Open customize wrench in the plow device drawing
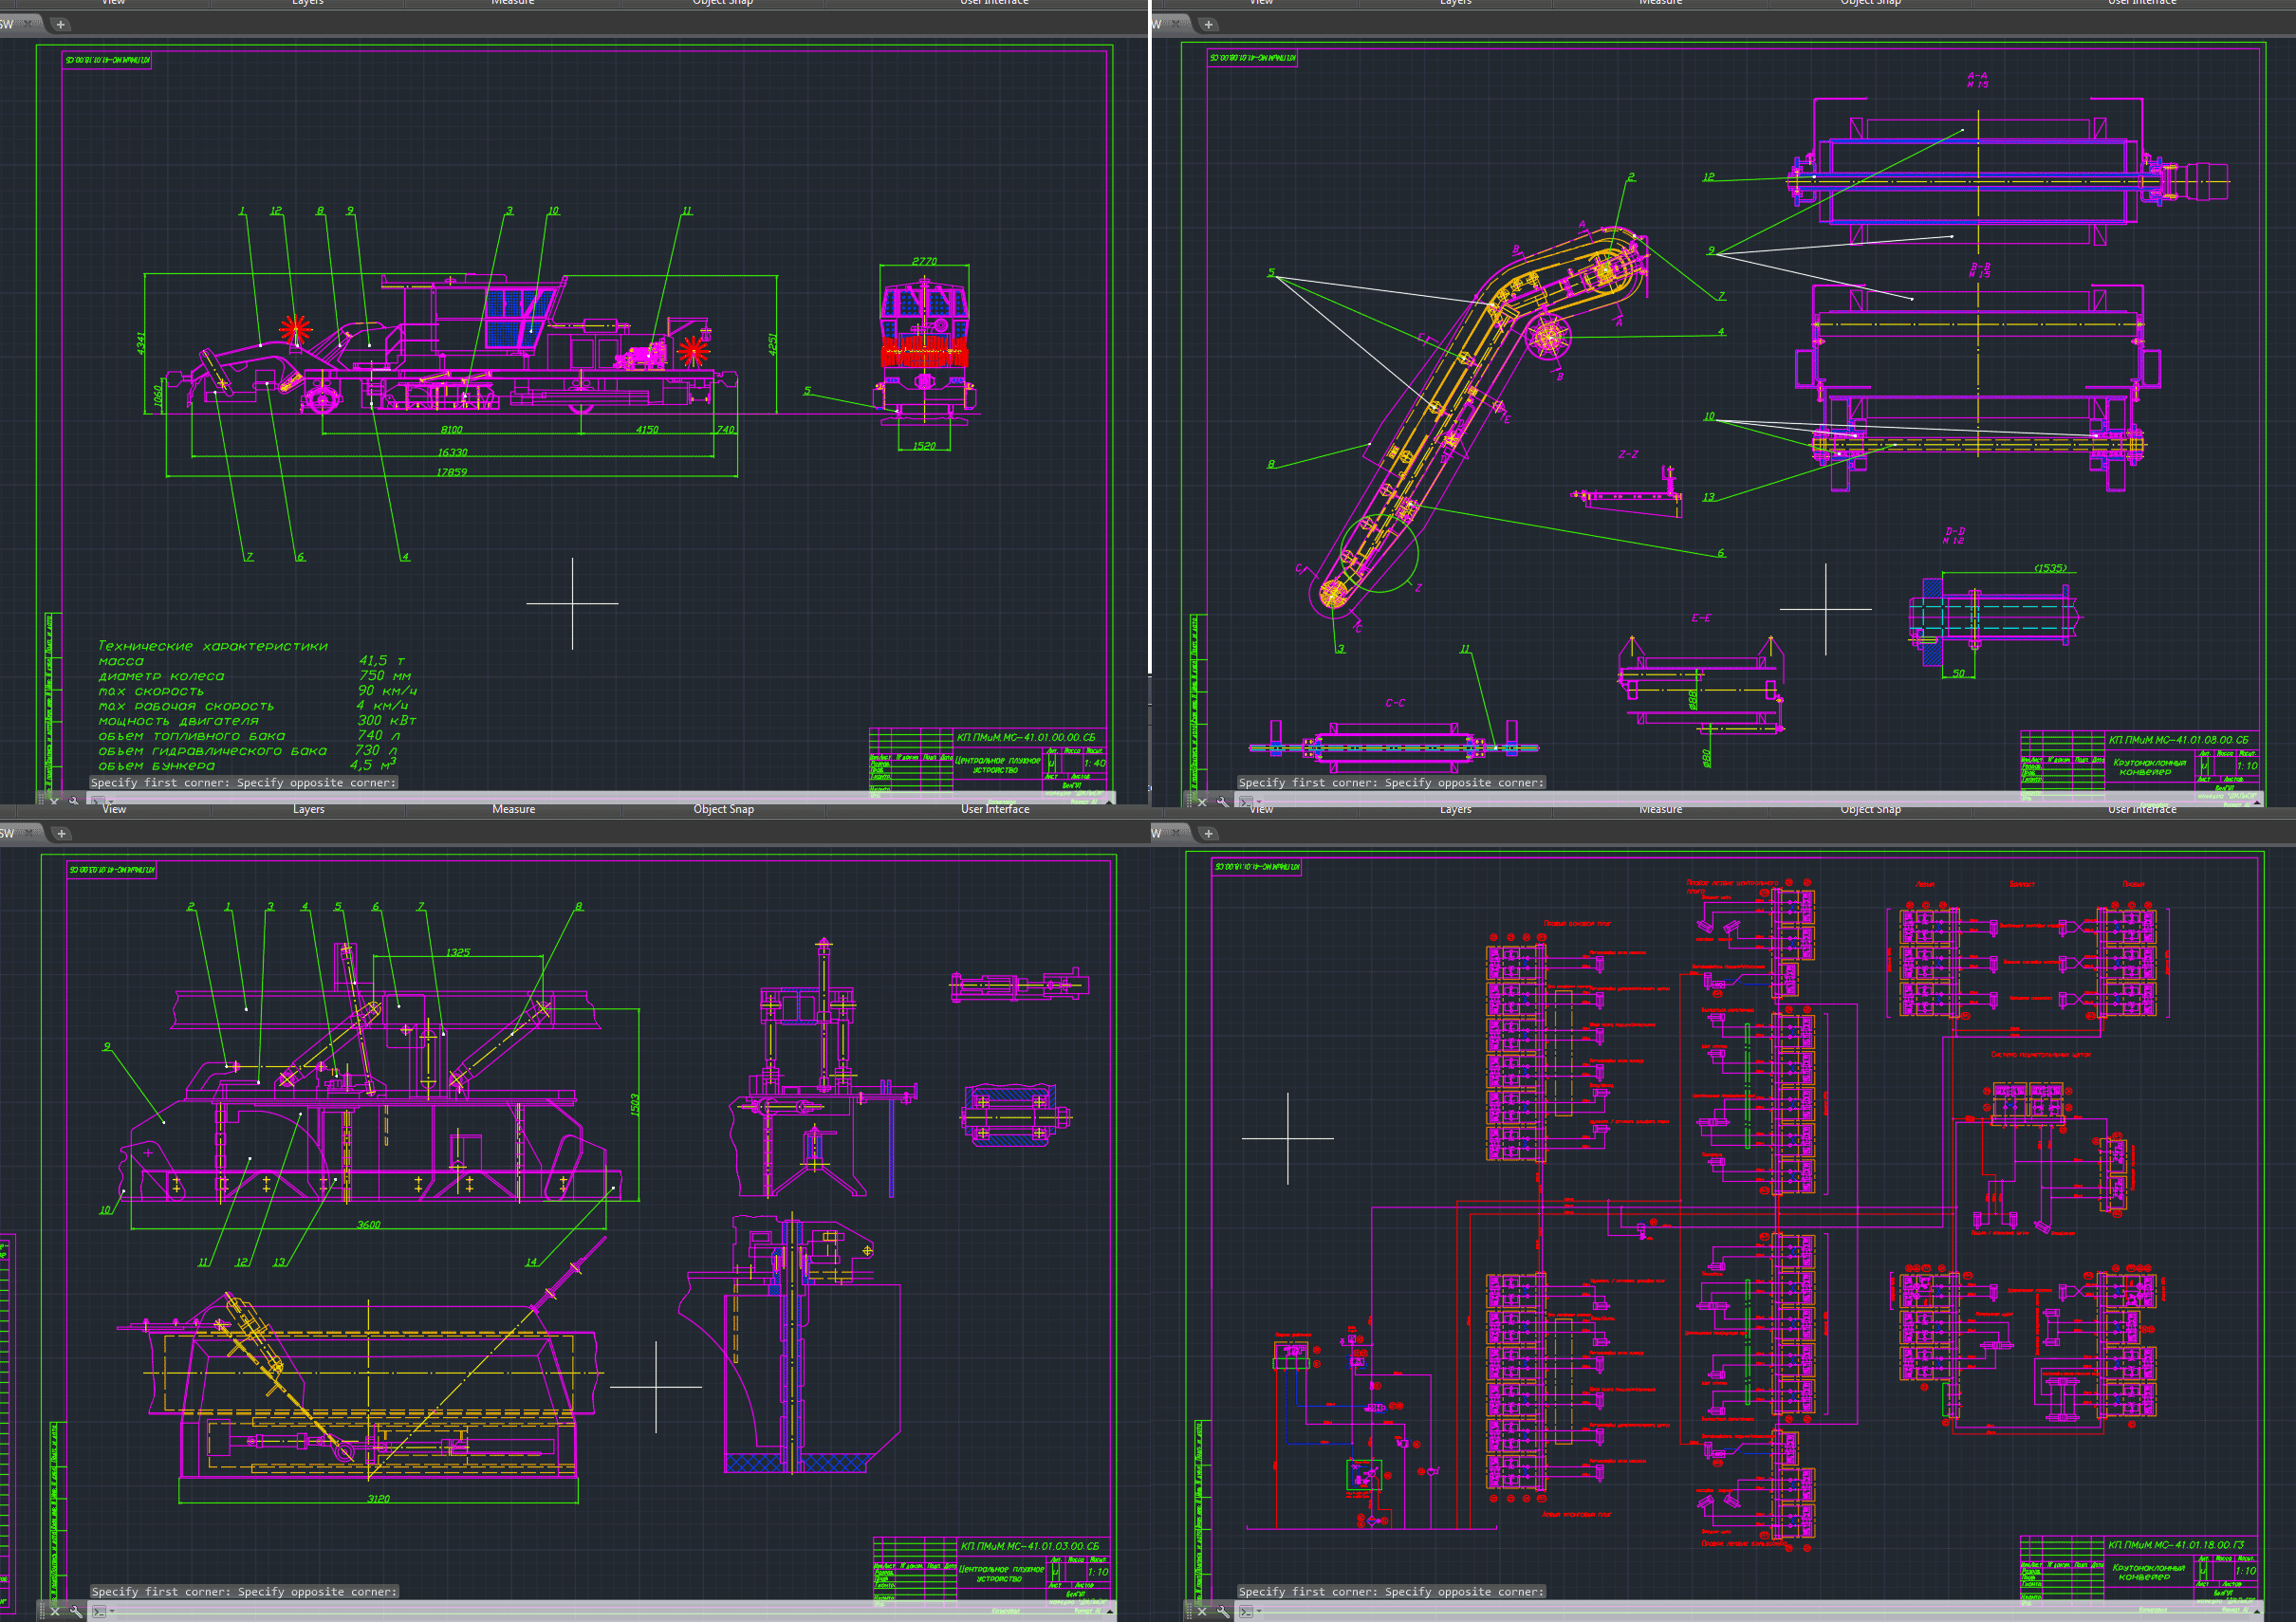This screenshot has height=1622, width=2296. click(76, 1611)
